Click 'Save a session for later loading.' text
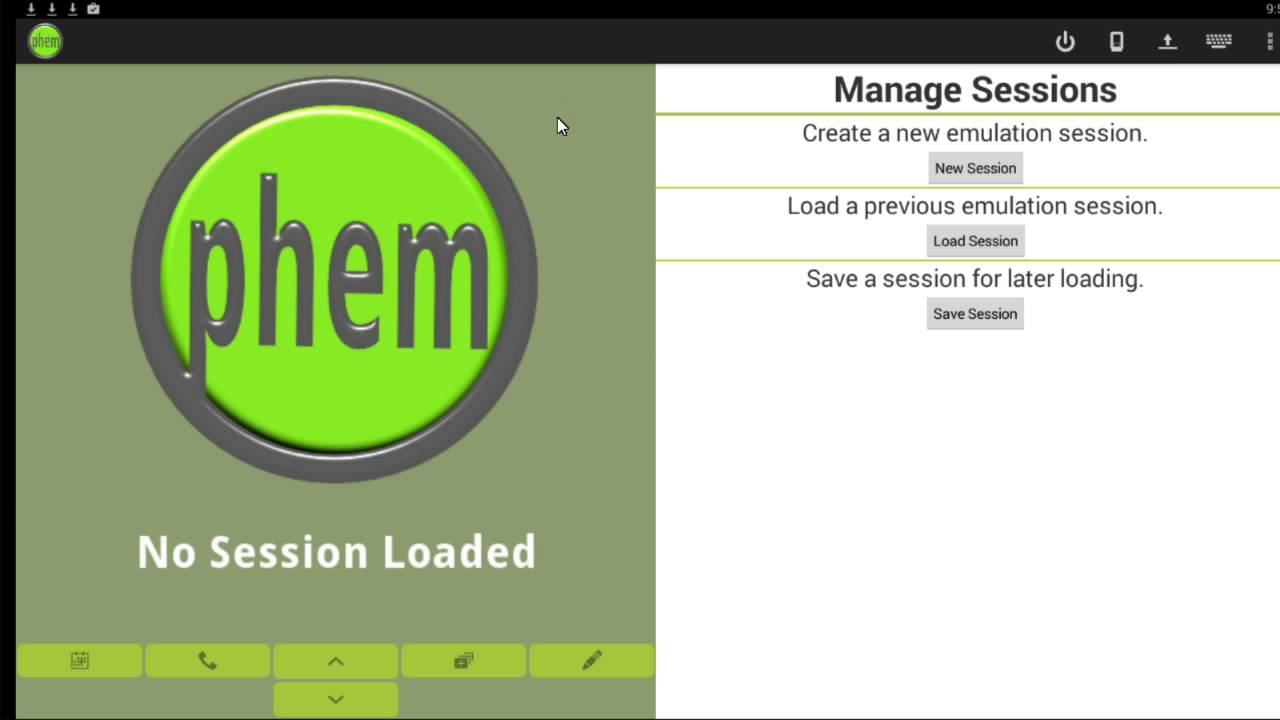 pos(975,279)
